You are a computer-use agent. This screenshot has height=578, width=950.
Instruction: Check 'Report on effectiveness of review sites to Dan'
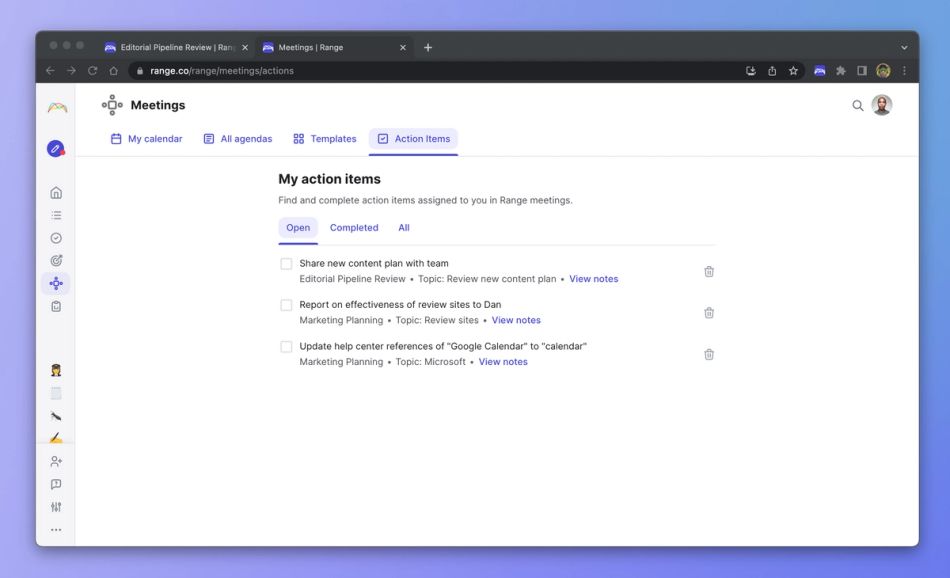click(x=286, y=305)
